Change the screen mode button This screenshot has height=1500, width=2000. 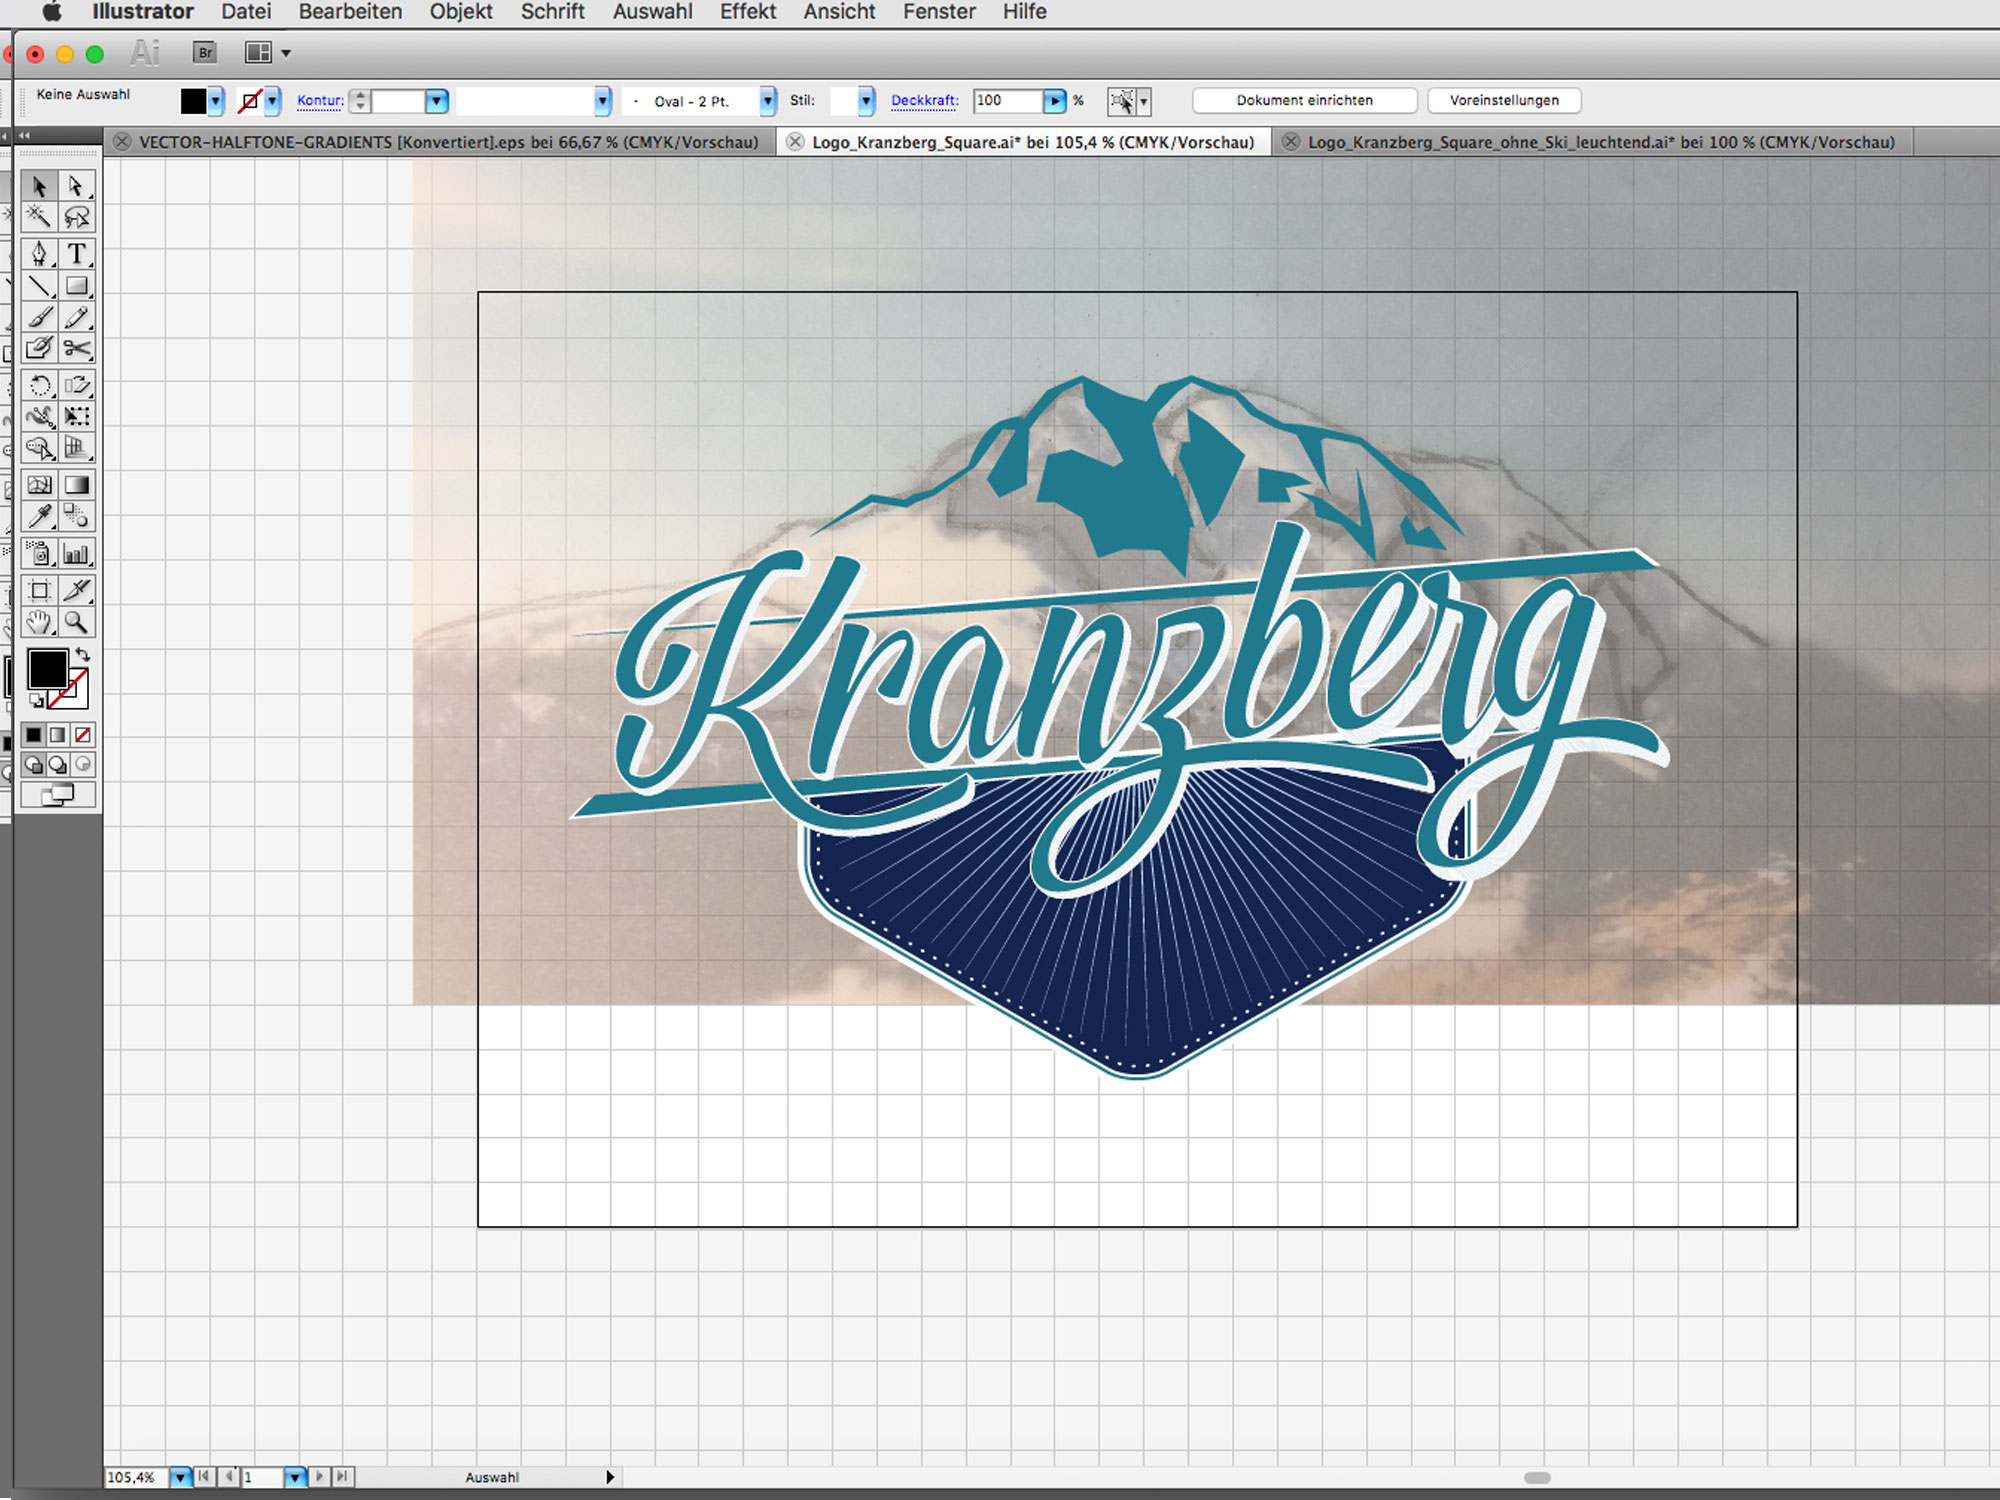pos(59,795)
